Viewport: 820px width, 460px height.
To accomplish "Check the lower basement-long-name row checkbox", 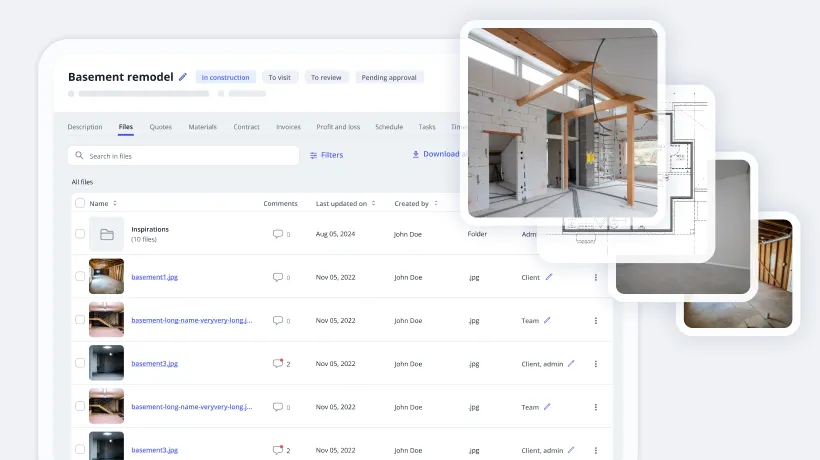I will [80, 406].
